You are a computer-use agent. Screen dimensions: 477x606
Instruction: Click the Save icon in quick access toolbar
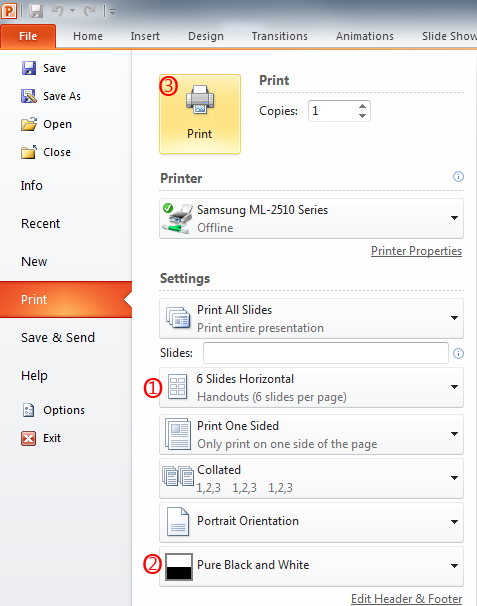click(x=36, y=11)
